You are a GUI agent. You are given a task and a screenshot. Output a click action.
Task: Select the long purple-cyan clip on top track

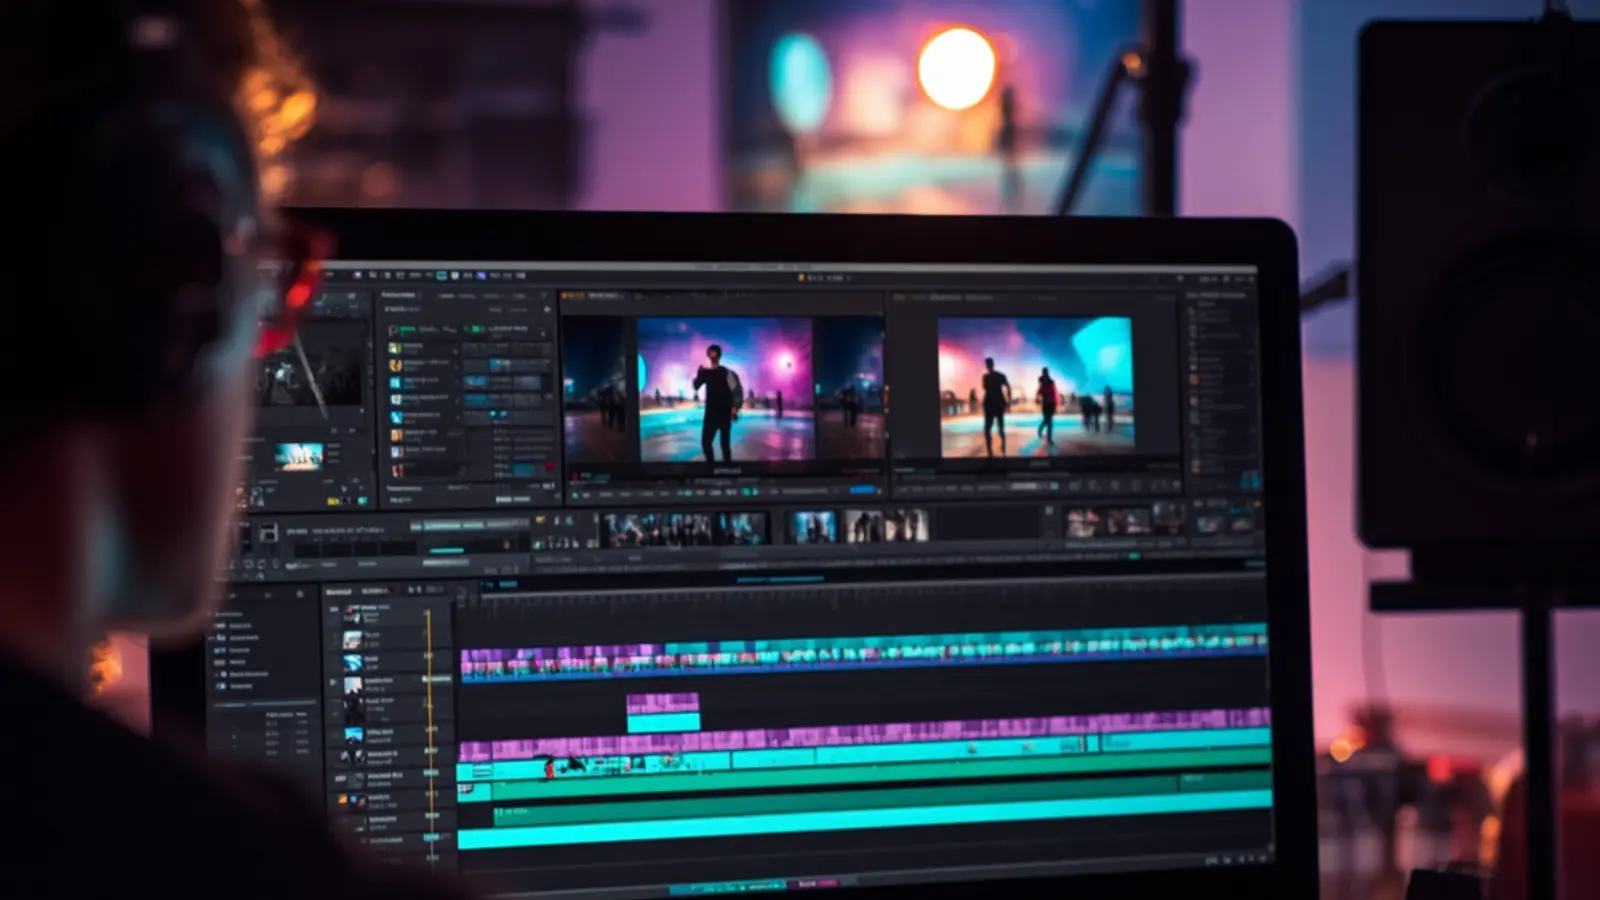coord(865,652)
